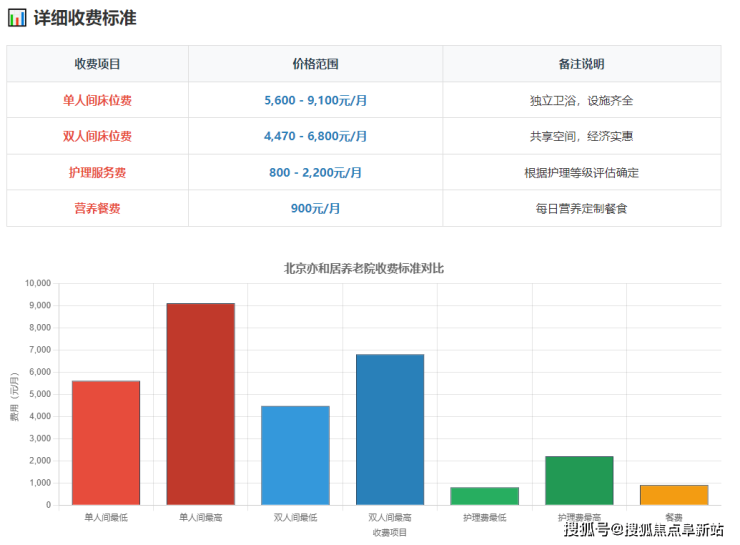Click the 单人间最低 axis label
The width and height of the screenshot is (740, 545).
(x=106, y=518)
